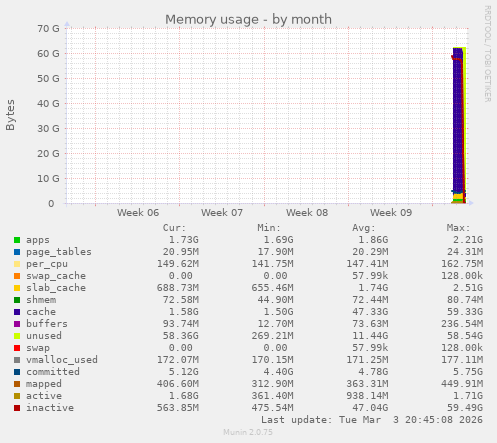Click the apps current value 1.73G

coord(184,240)
